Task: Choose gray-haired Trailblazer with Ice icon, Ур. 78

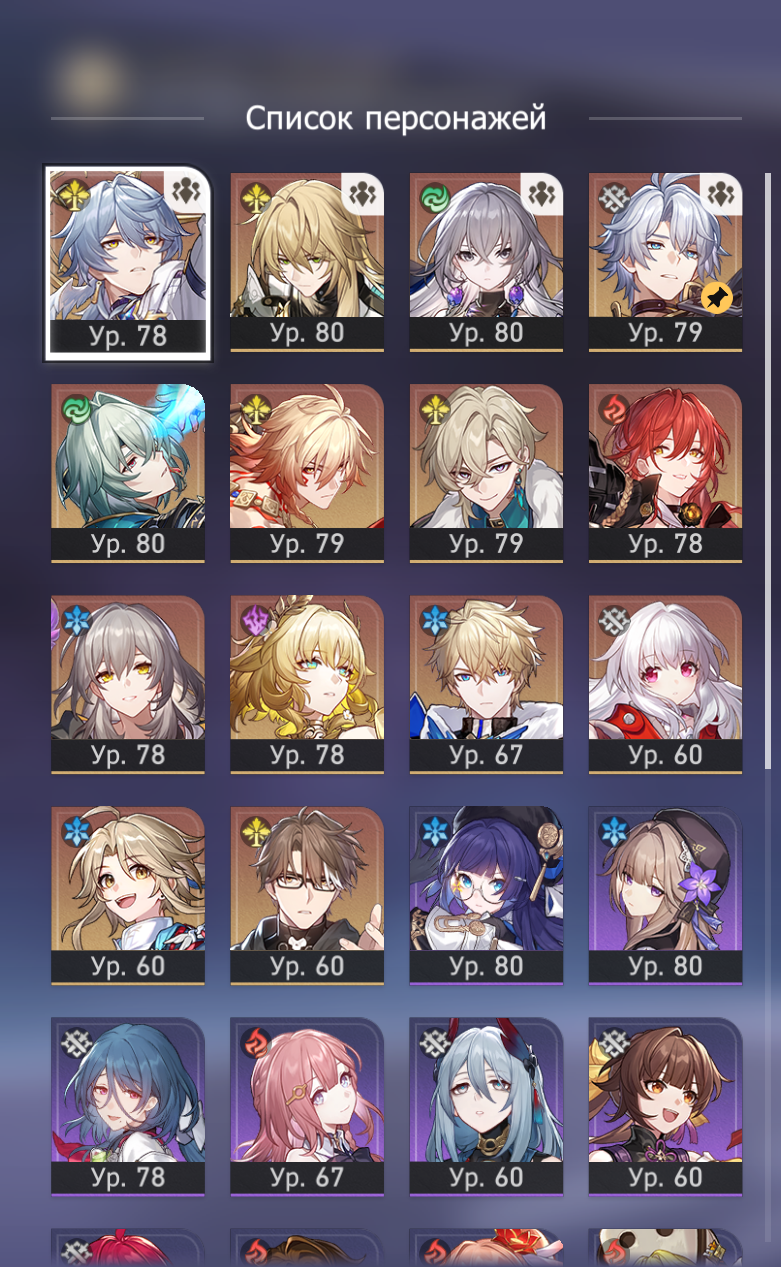Action: 128,684
